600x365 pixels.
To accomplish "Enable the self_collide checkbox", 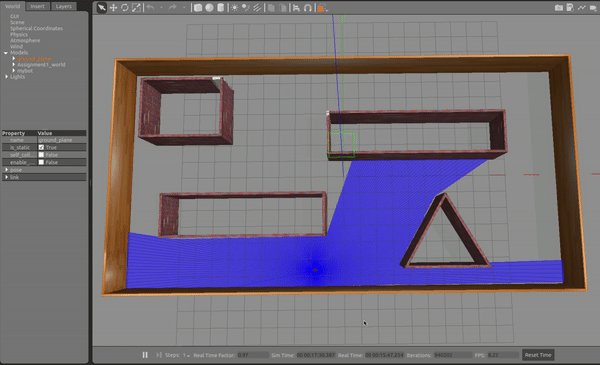I will pos(41,155).
